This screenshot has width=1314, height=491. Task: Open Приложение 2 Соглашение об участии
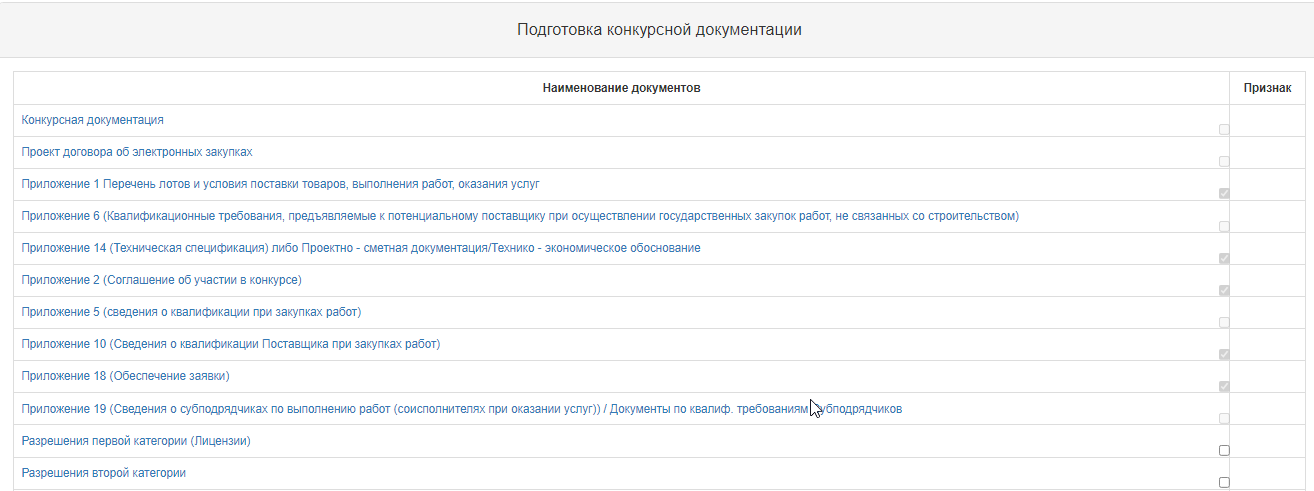tap(162, 280)
